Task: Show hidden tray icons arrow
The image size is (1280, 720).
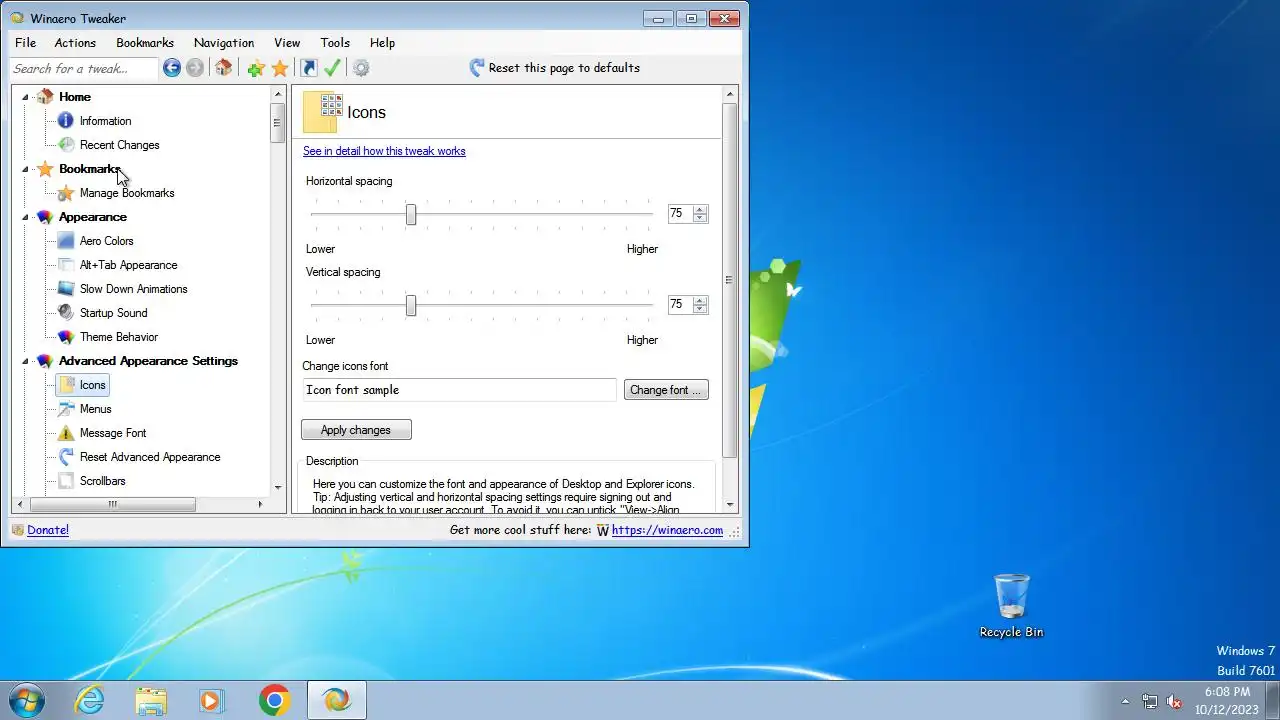Action: click(x=1126, y=702)
